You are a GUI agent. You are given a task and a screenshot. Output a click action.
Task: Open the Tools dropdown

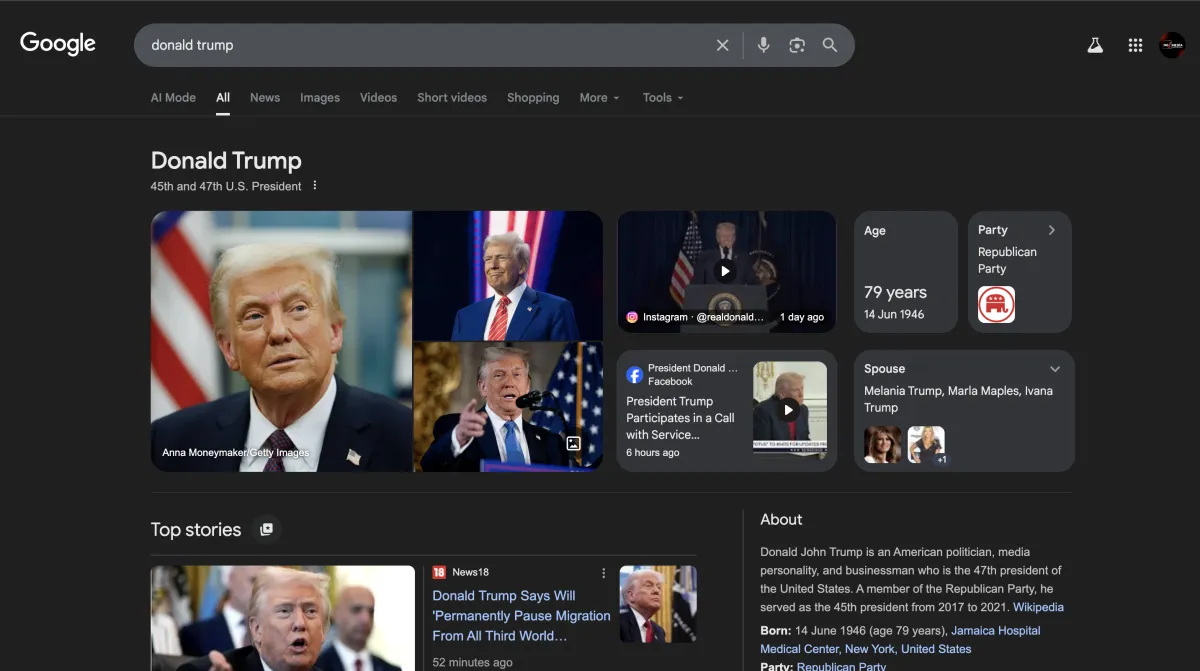pos(663,97)
